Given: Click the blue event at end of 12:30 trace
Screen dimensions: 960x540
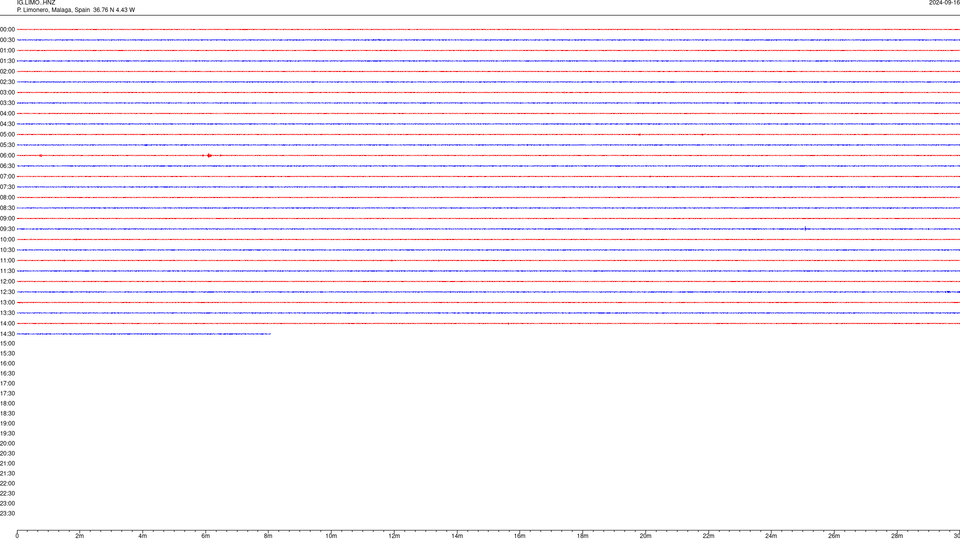Looking at the screenshot, I should coord(948,292).
